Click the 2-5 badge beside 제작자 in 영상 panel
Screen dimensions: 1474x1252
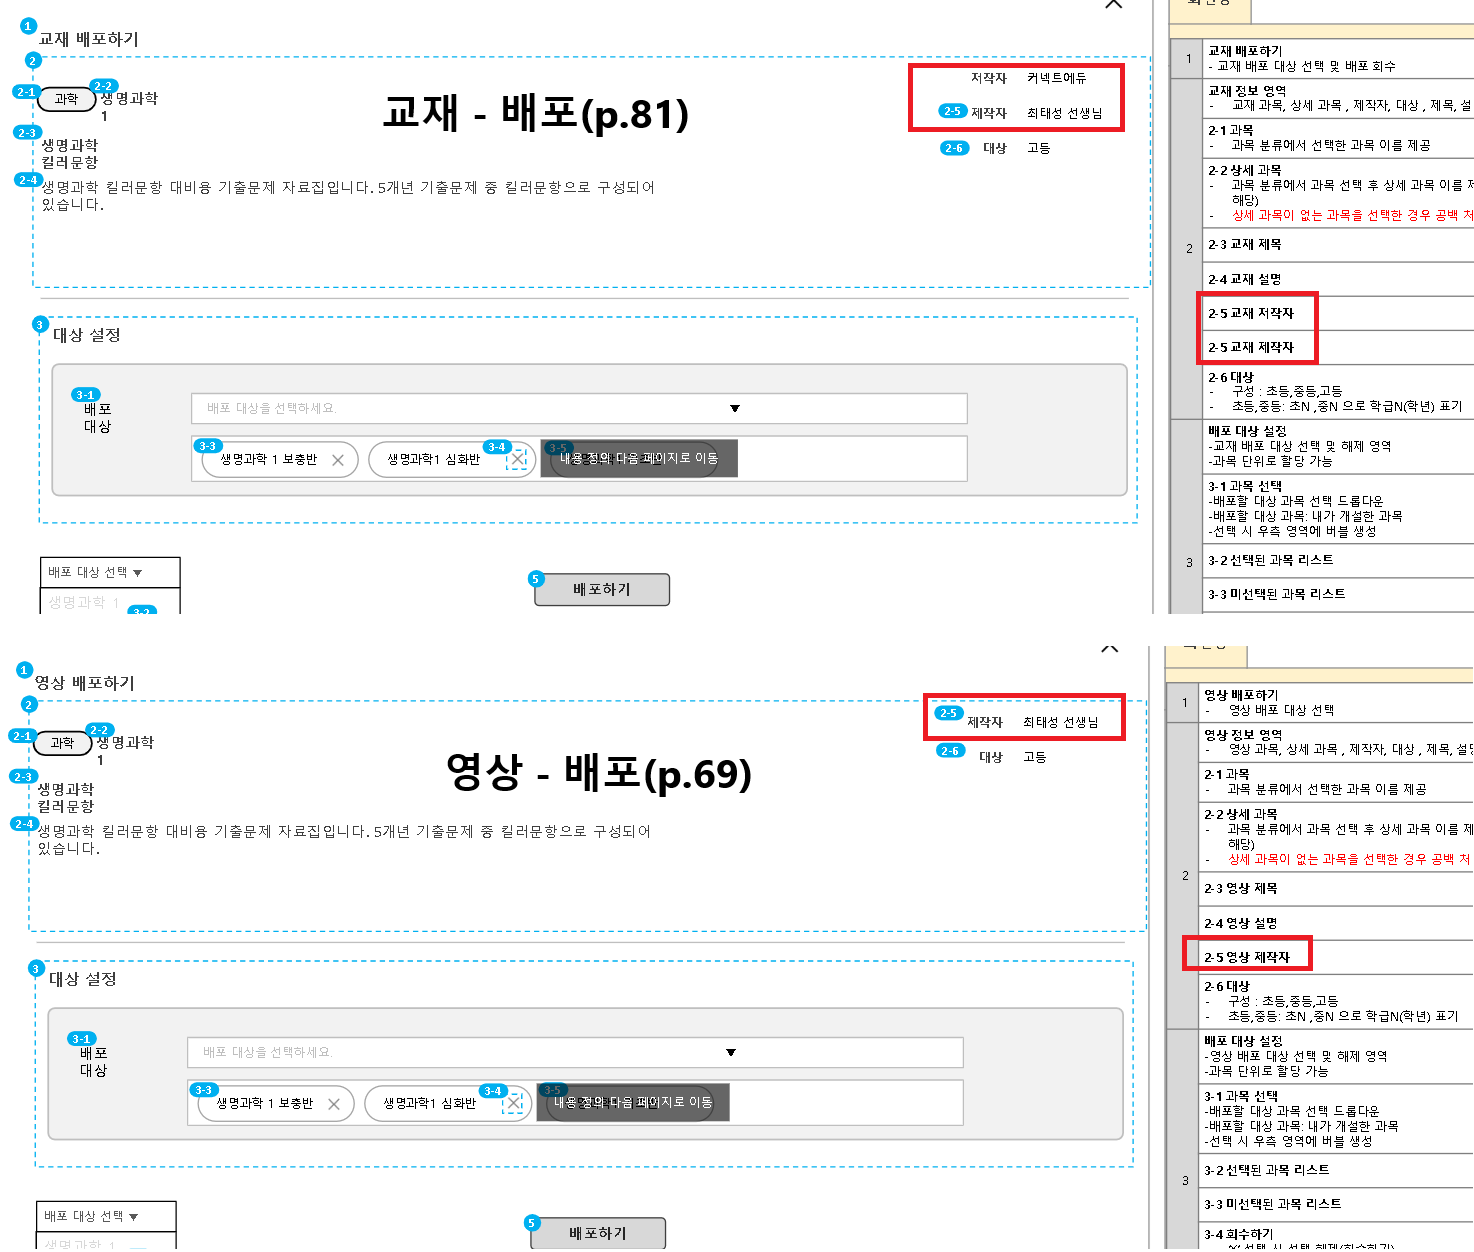point(949,713)
